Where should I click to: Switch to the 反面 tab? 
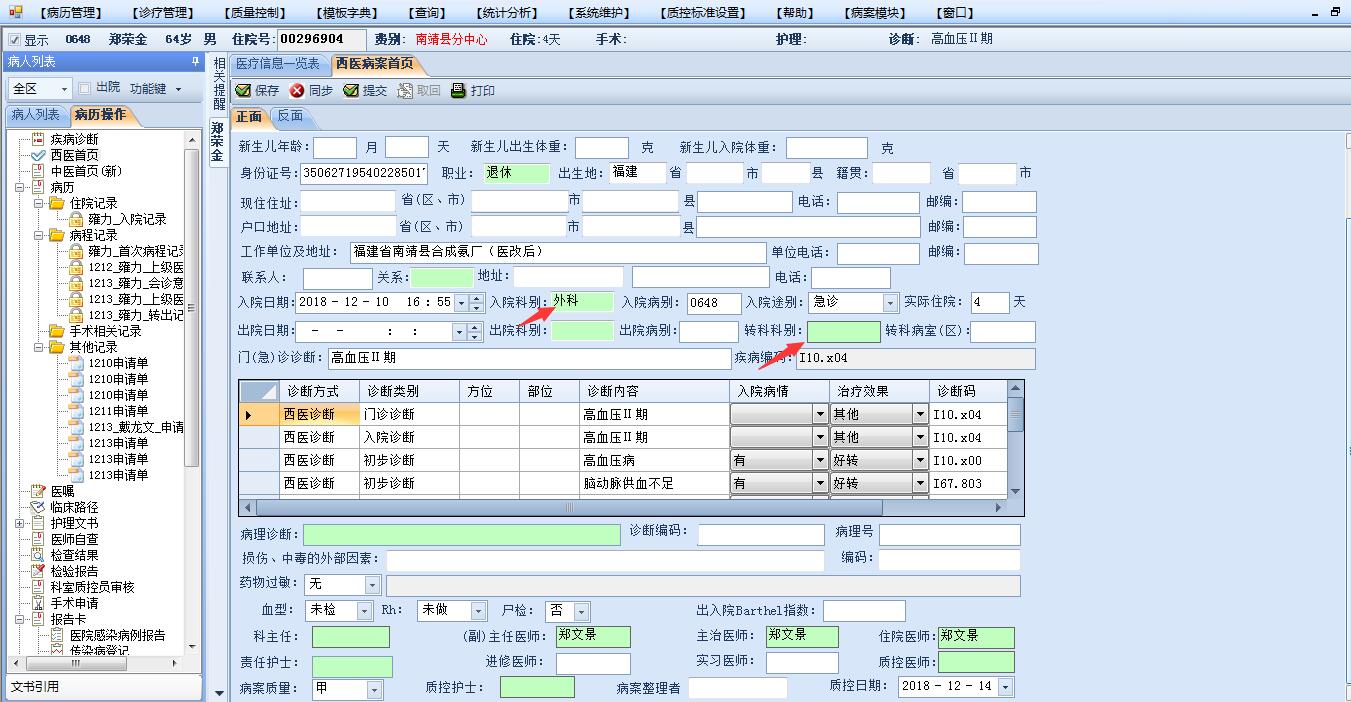click(x=290, y=116)
